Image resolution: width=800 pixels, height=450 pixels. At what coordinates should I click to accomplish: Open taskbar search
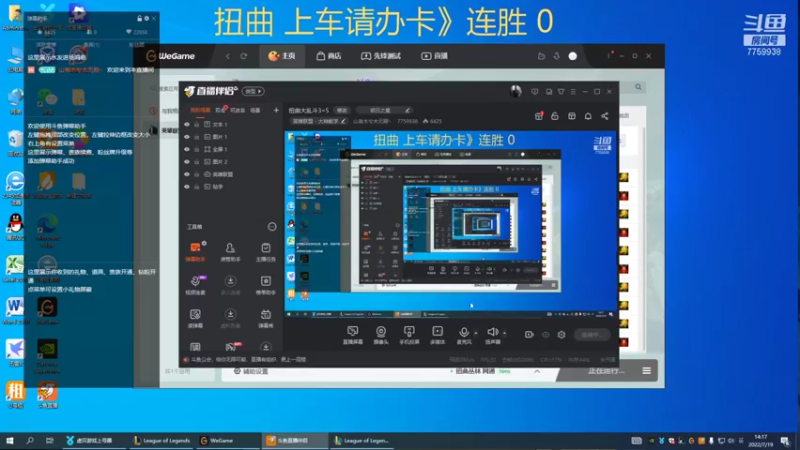point(30,440)
